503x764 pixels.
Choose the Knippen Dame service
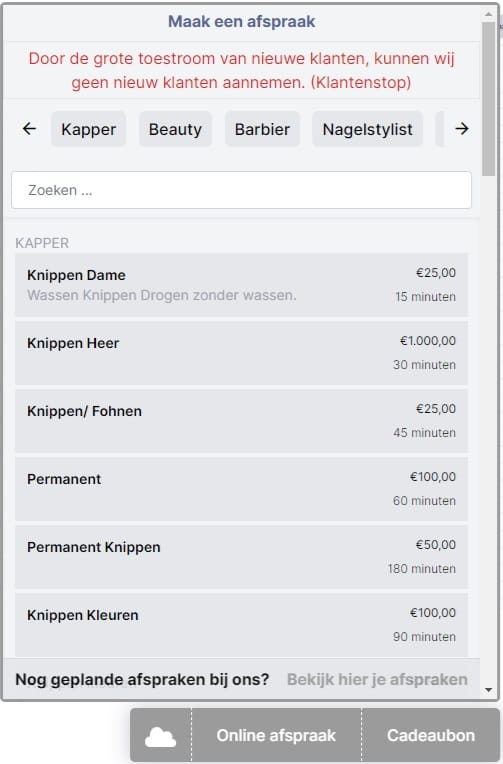tap(241, 285)
